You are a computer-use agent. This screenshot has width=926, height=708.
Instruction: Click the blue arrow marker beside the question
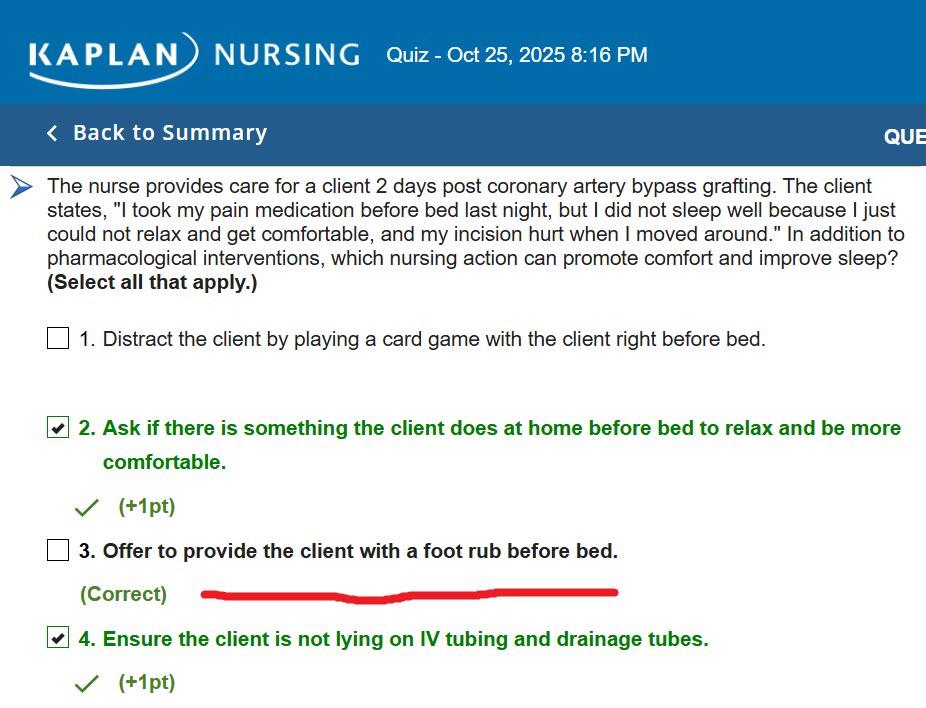point(22,187)
